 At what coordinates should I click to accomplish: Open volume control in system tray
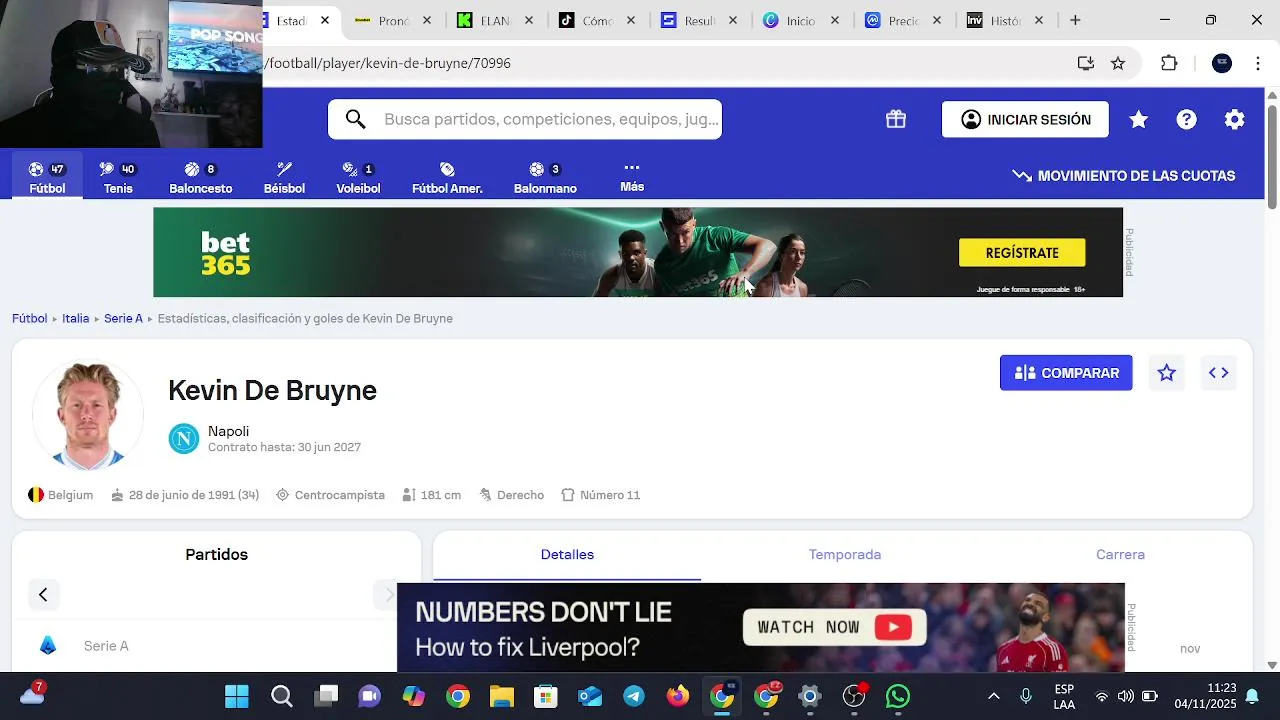coord(1126,696)
